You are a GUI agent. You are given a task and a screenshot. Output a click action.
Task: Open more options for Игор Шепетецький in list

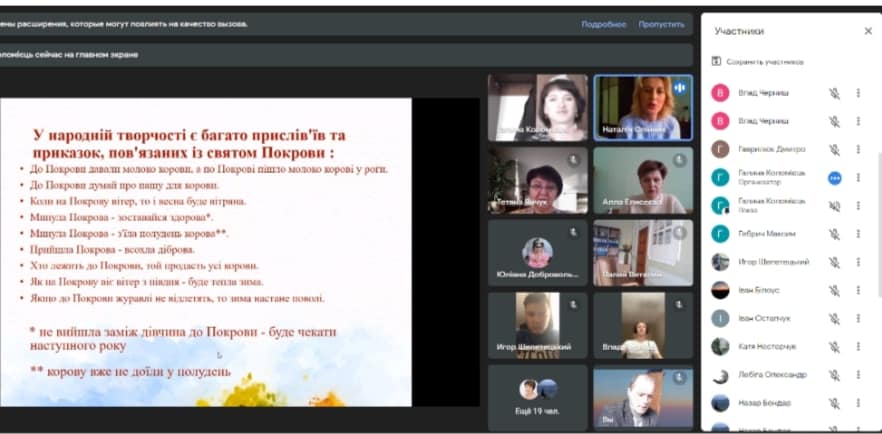tap(858, 262)
